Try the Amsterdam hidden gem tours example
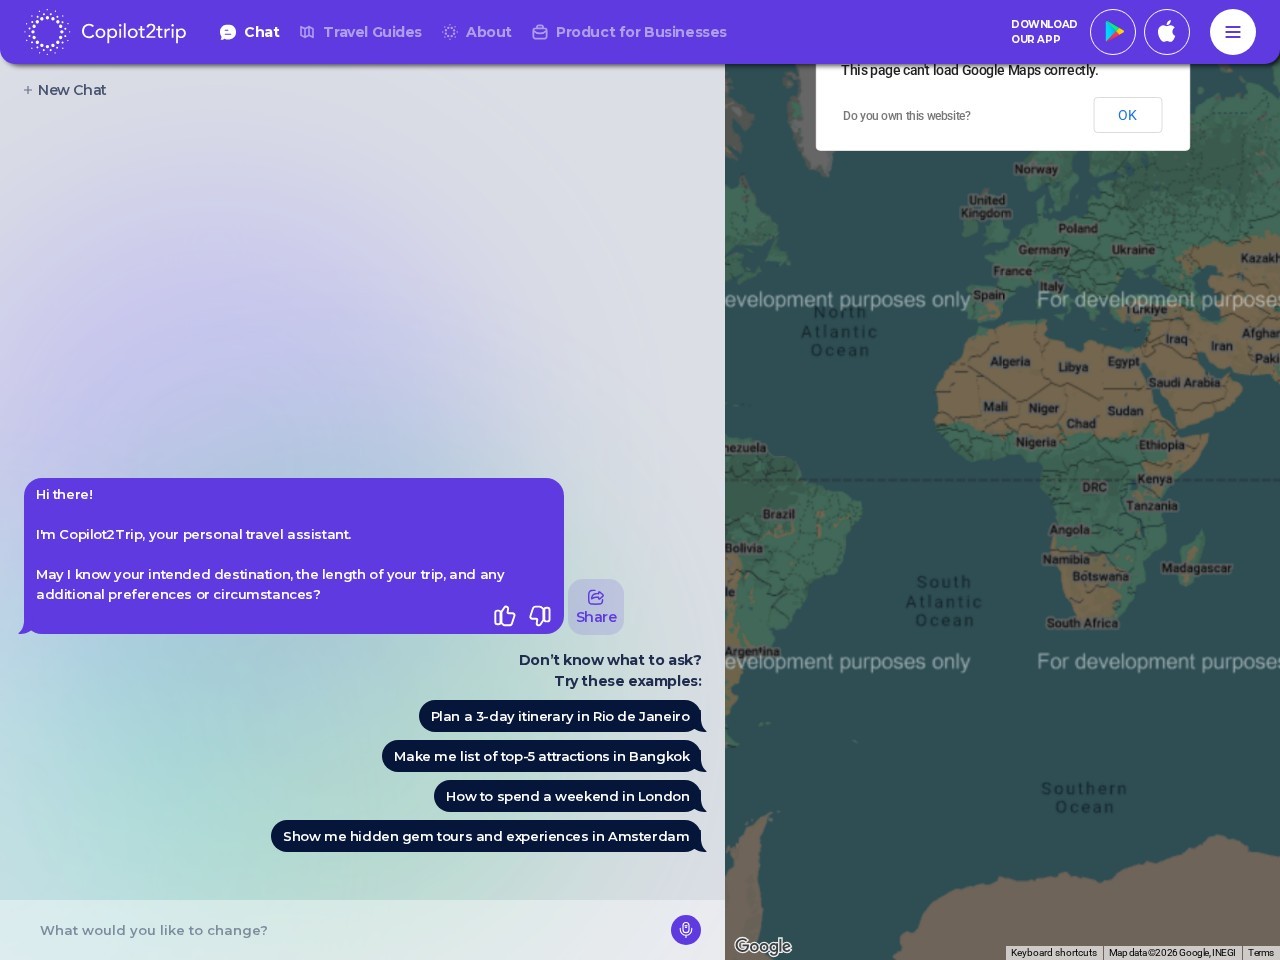This screenshot has width=1280, height=960. (x=486, y=836)
